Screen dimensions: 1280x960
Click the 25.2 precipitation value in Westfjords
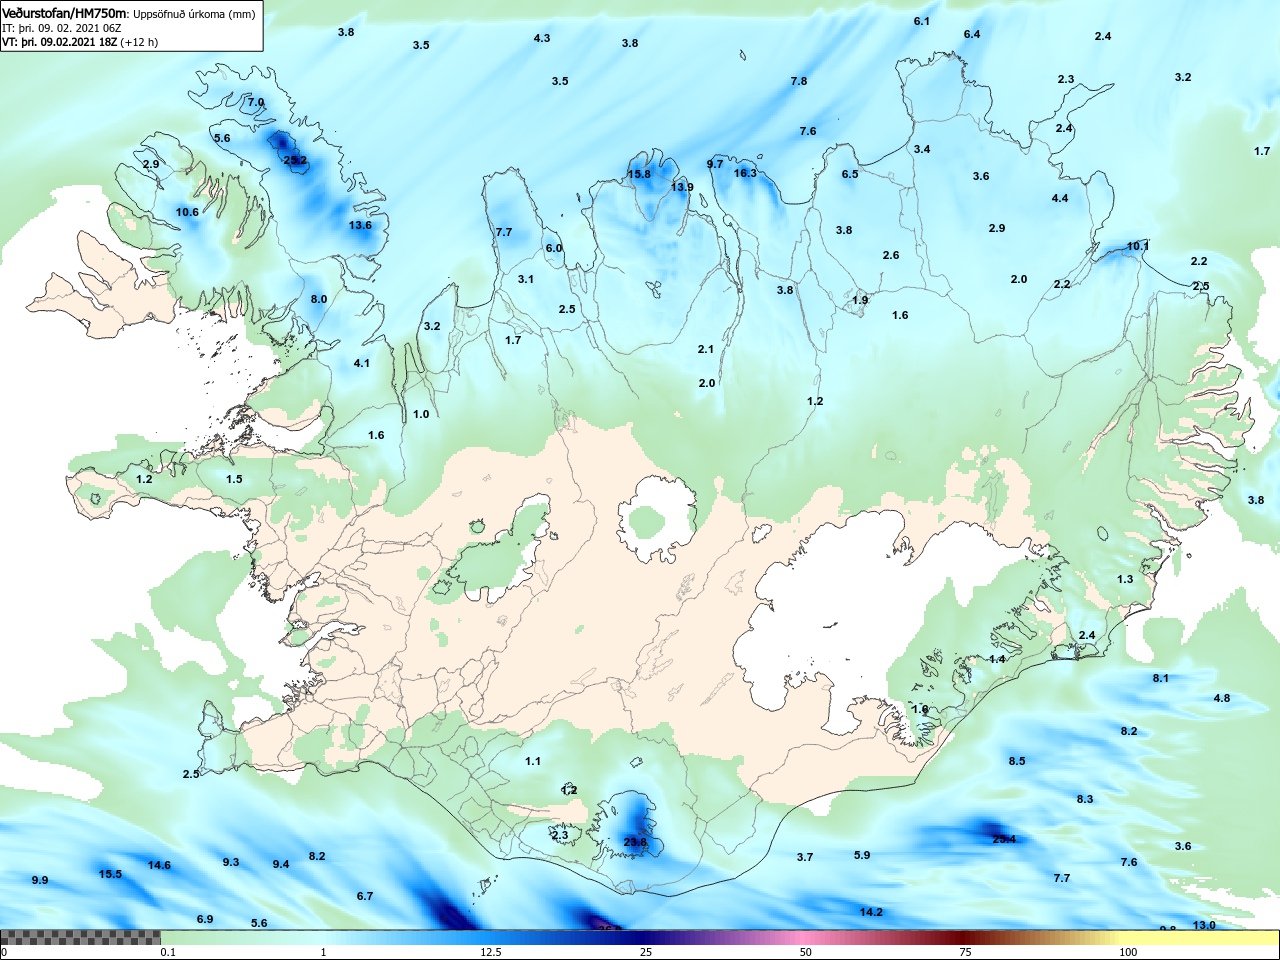tap(295, 160)
